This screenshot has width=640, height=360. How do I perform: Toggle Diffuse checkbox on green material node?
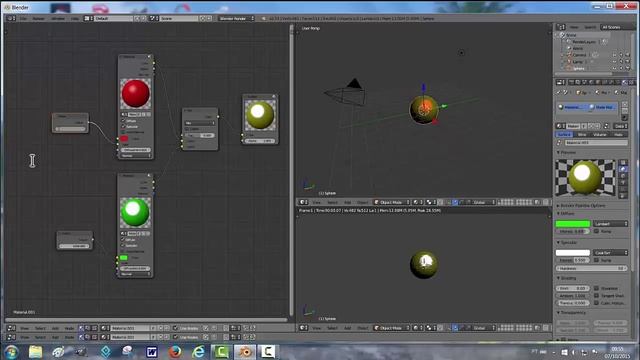click(x=123, y=240)
